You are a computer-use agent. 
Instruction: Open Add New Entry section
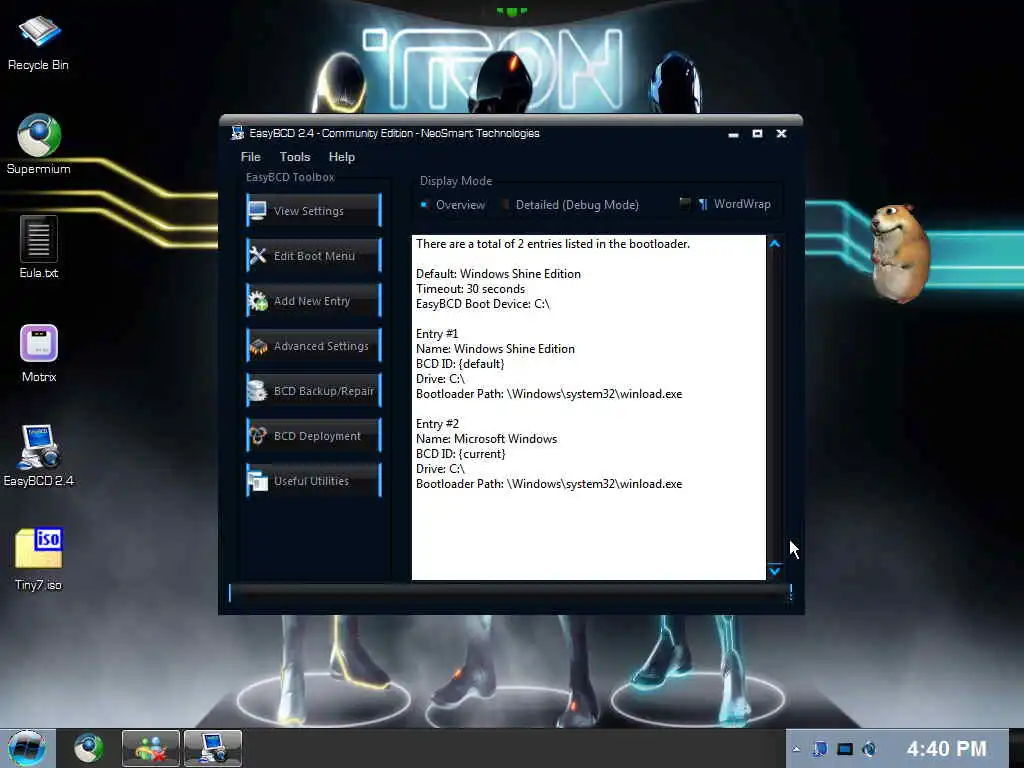pos(313,300)
